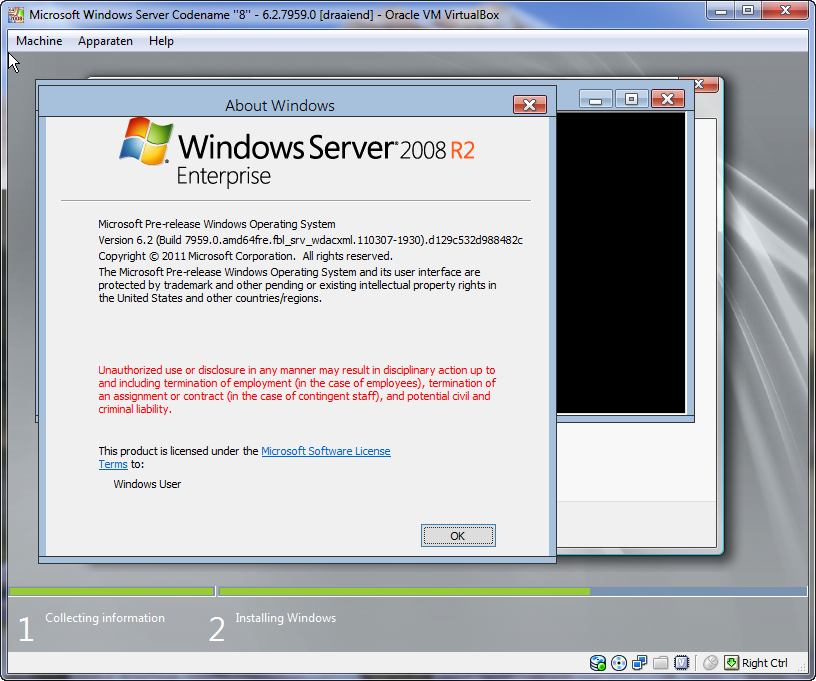Confirm About Windows with OK button

(x=458, y=536)
